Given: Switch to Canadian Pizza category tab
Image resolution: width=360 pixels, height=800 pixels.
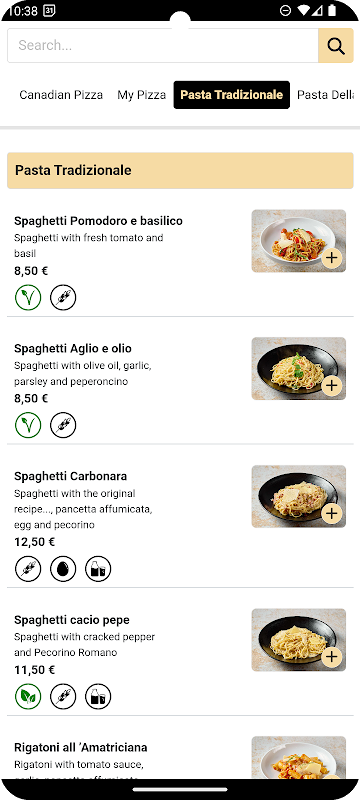Looking at the screenshot, I should 61,95.
